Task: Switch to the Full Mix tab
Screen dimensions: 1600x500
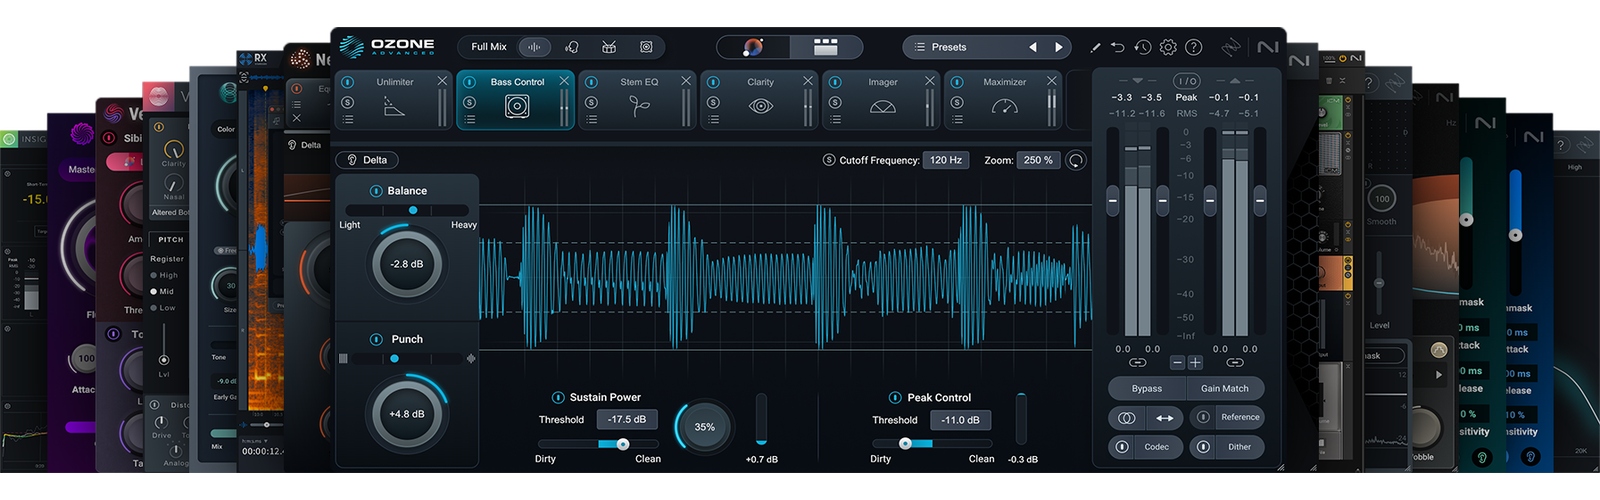Action: click(x=489, y=47)
